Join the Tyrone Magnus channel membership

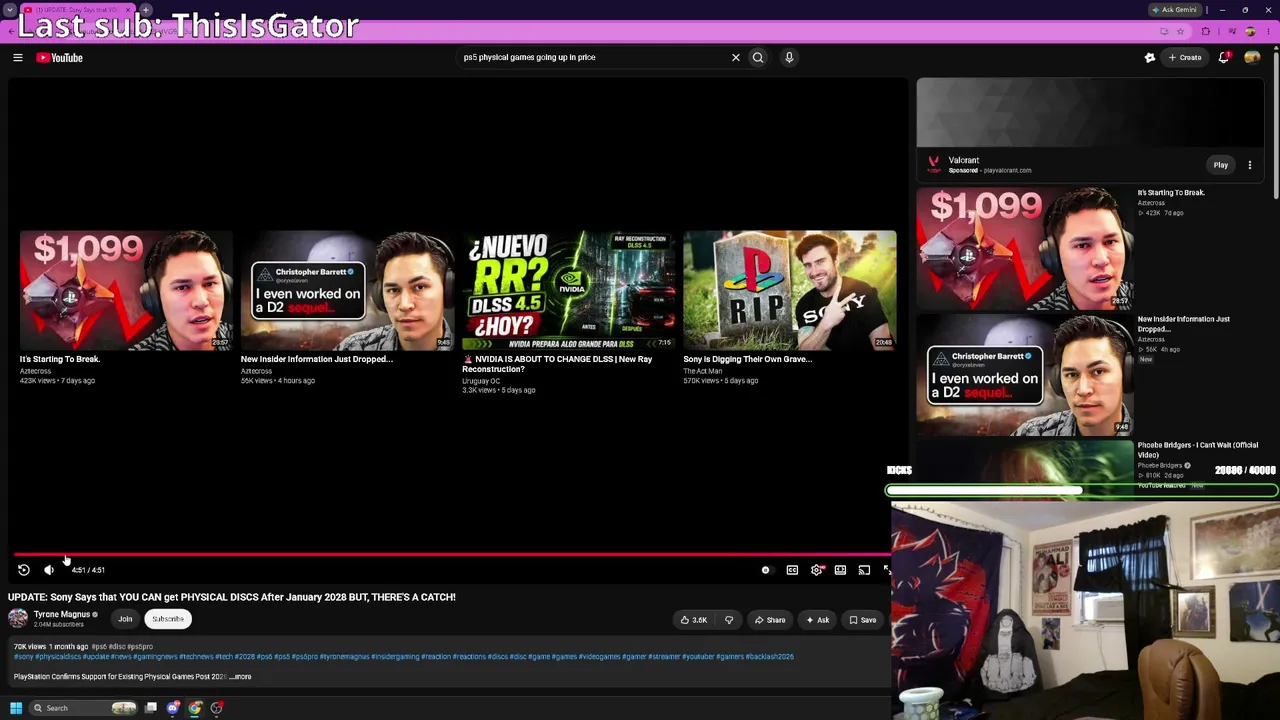click(x=125, y=619)
